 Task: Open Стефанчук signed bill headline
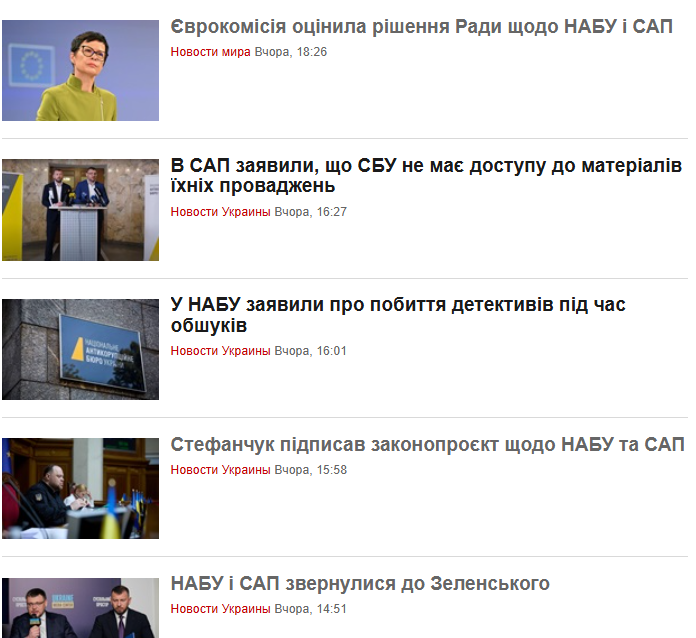click(x=427, y=444)
